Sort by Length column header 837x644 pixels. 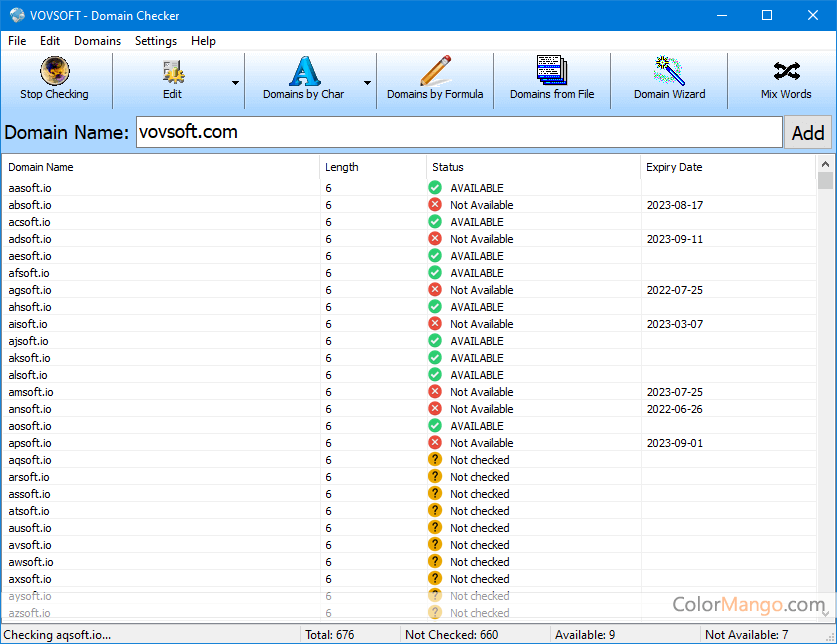[x=373, y=167]
